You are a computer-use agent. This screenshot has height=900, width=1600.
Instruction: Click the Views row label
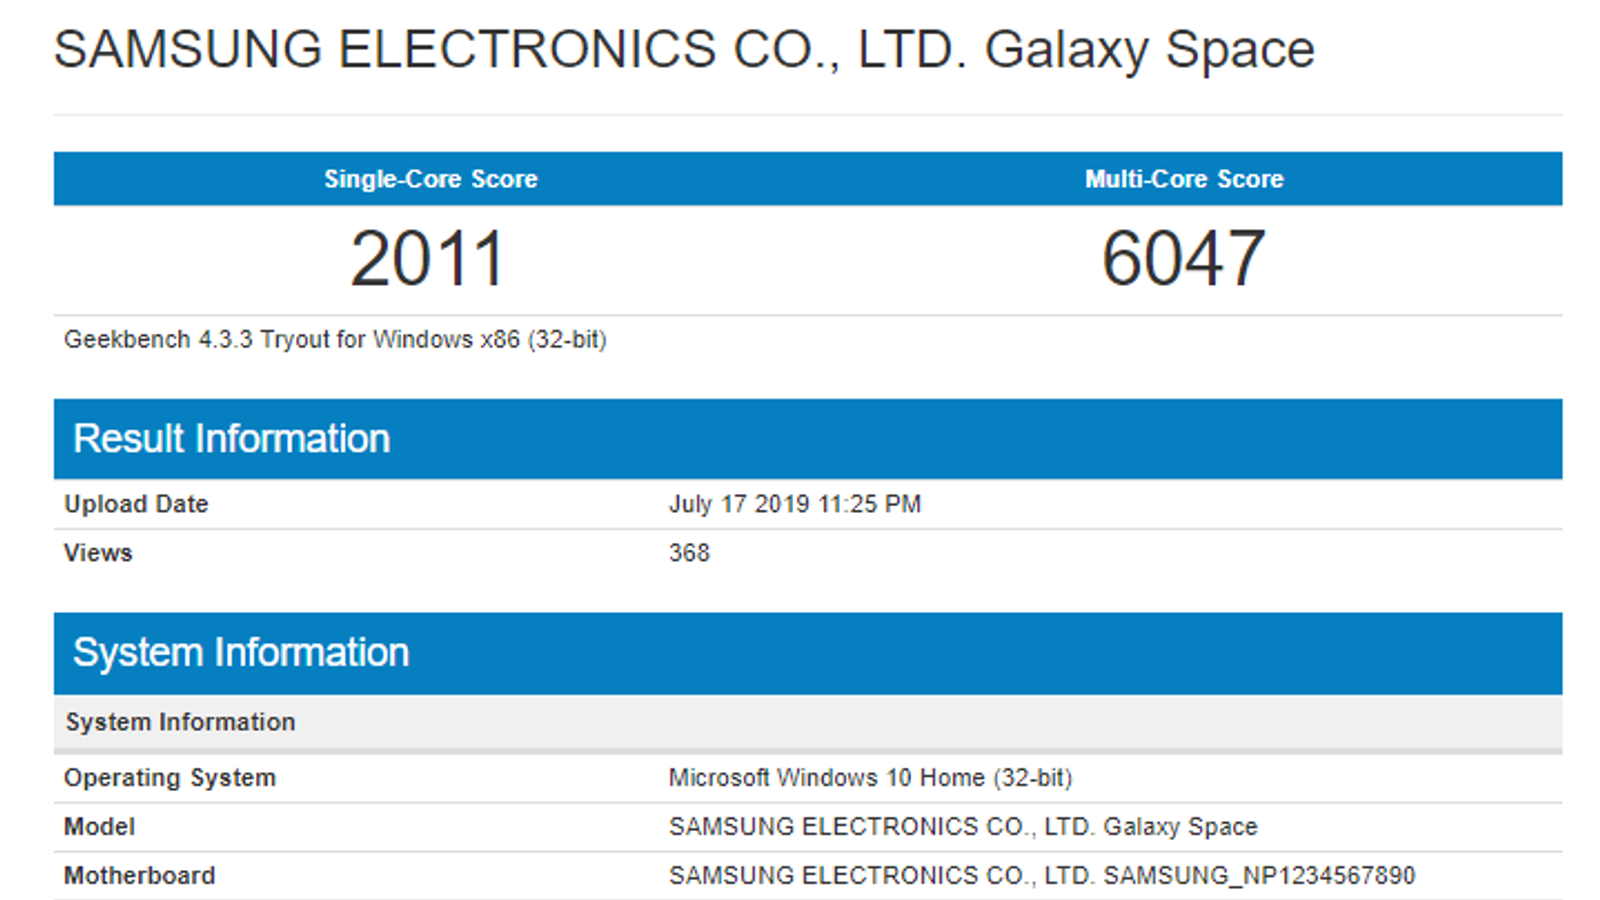(98, 553)
